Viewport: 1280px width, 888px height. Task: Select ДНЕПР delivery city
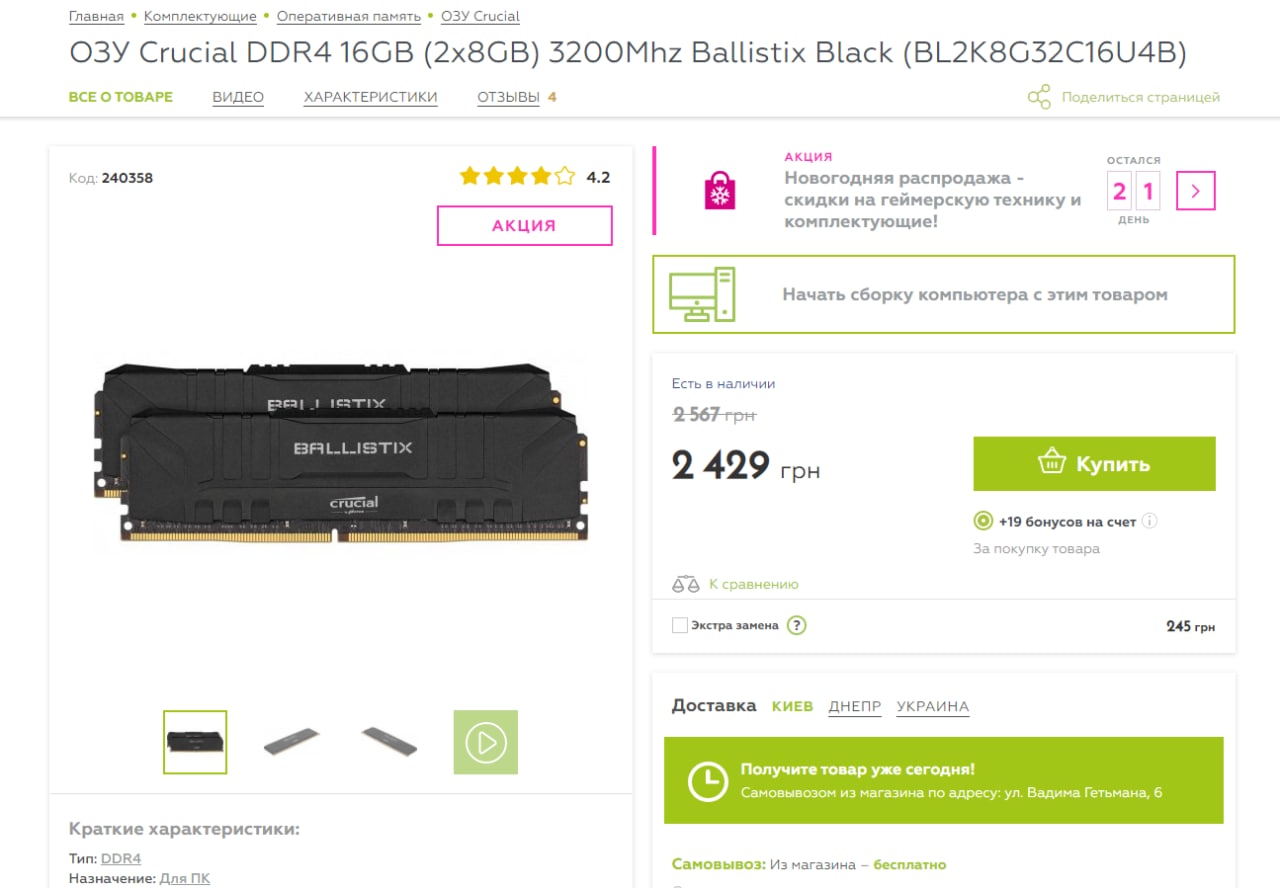click(x=855, y=706)
